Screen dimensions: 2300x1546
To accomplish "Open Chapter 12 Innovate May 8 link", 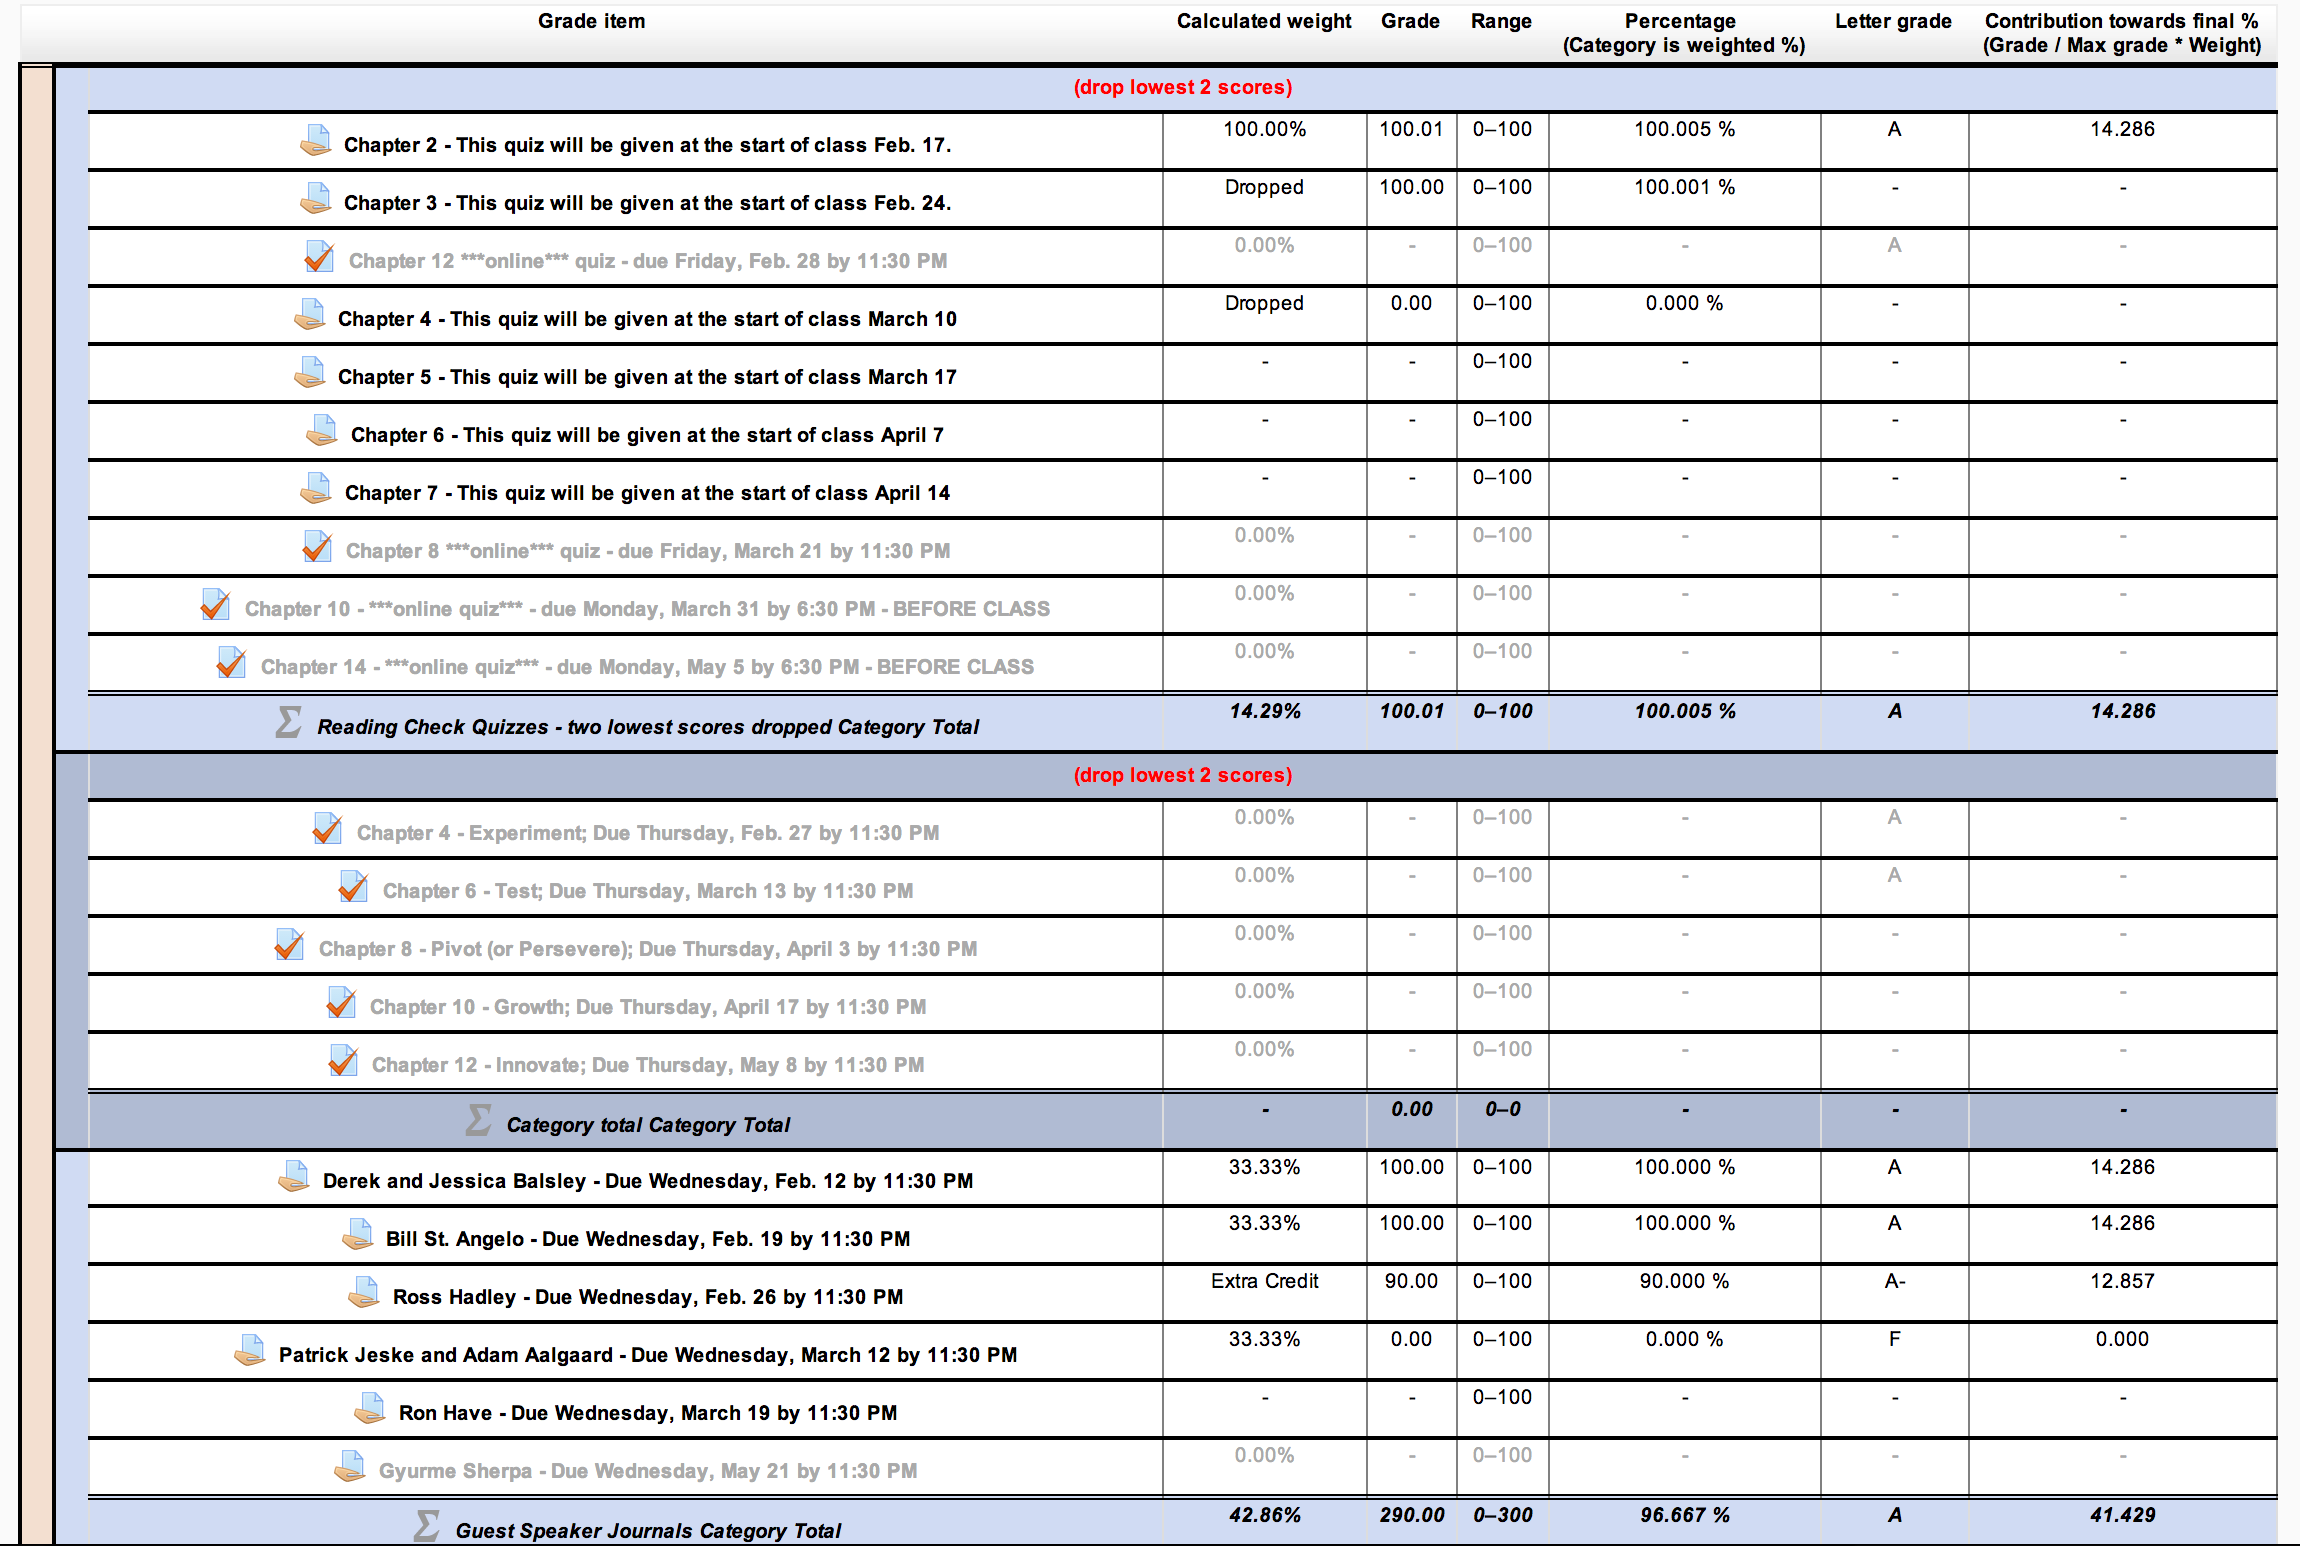I will [x=647, y=1065].
